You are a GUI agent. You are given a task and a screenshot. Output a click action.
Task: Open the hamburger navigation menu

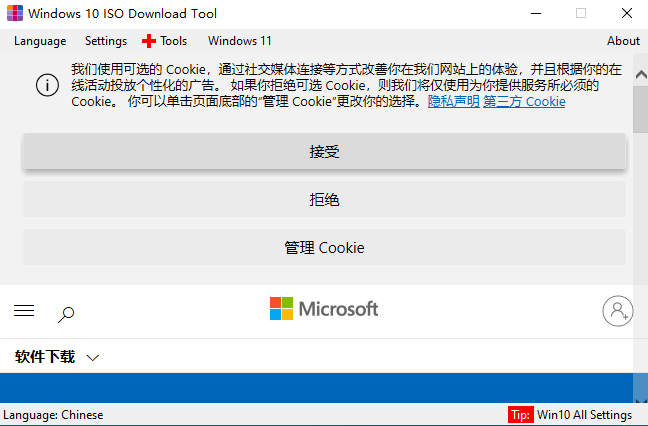[24, 311]
